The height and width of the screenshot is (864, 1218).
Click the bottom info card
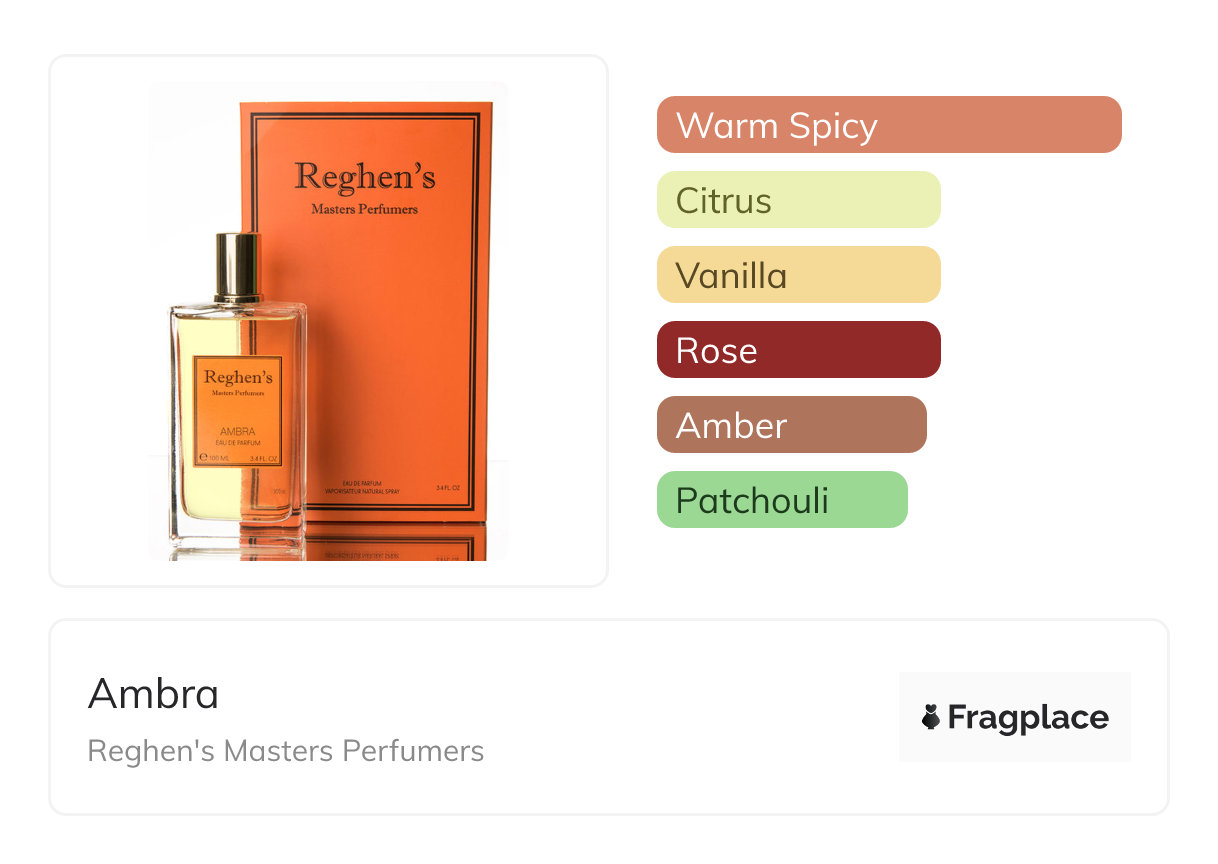pos(609,717)
